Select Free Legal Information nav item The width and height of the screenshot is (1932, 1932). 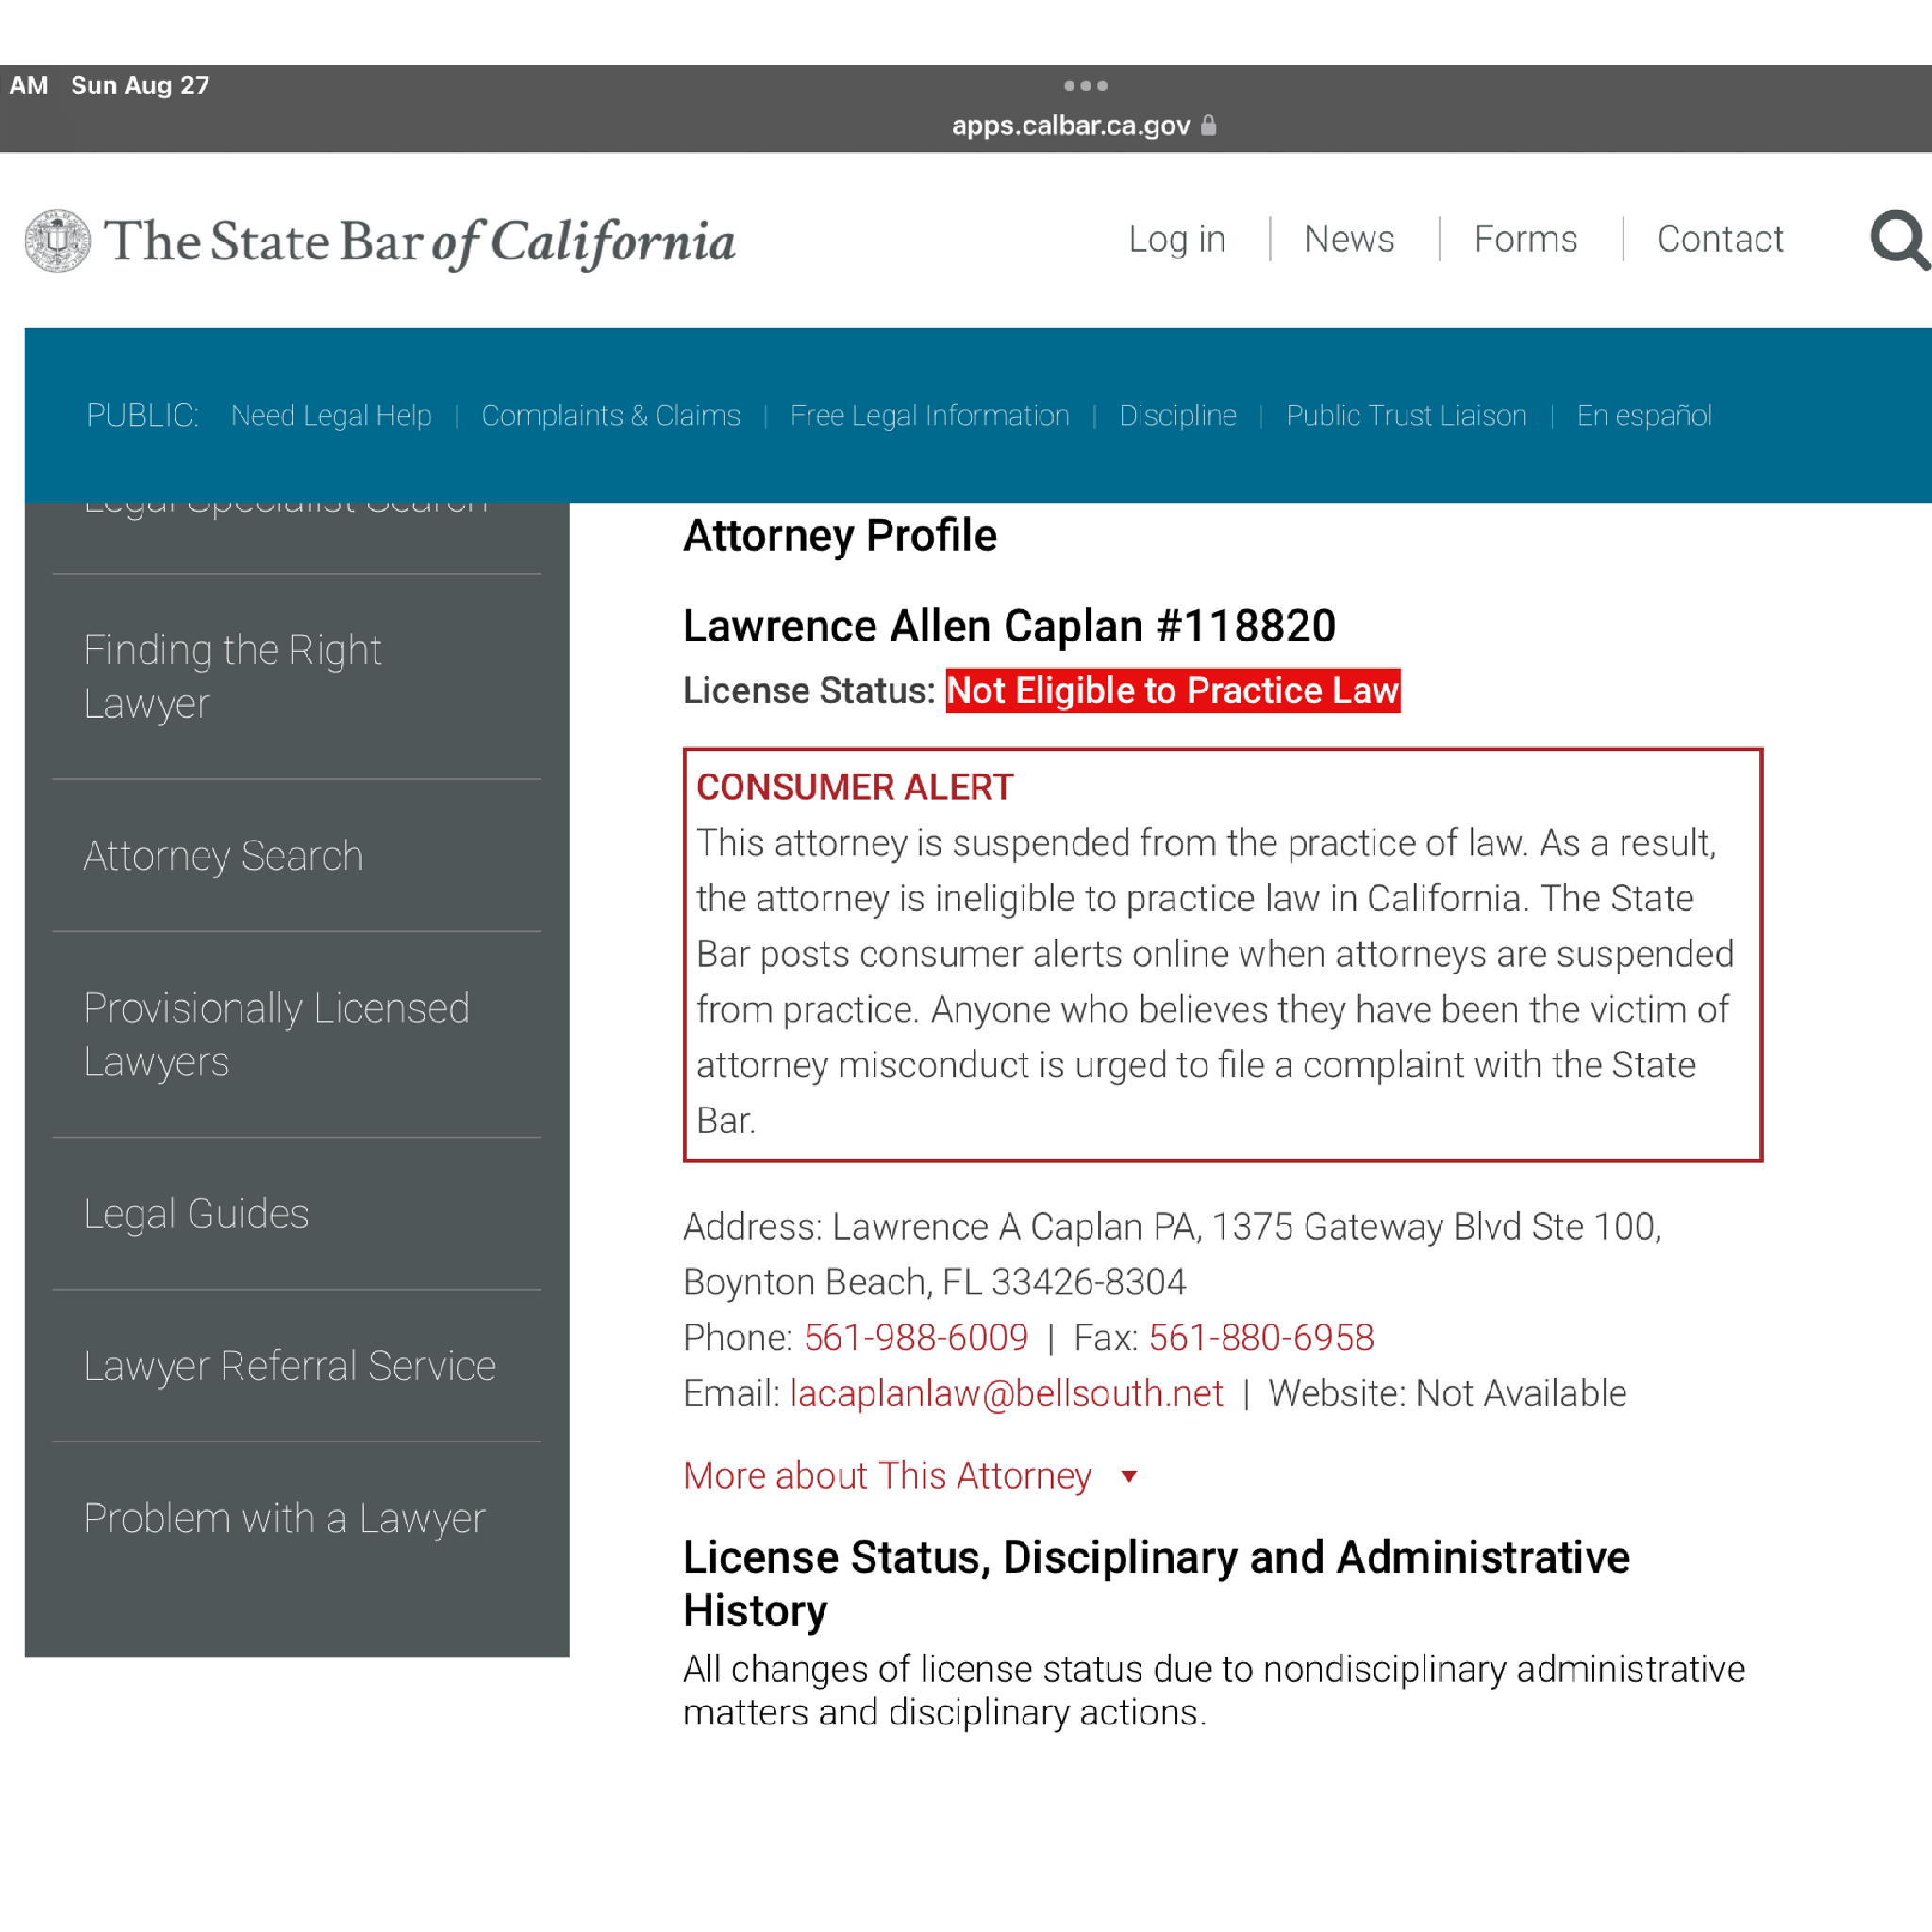pyautogui.click(x=929, y=415)
